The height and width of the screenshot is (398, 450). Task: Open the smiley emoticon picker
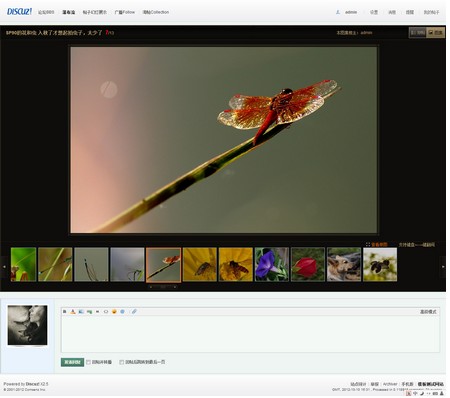pyautogui.click(x=114, y=312)
